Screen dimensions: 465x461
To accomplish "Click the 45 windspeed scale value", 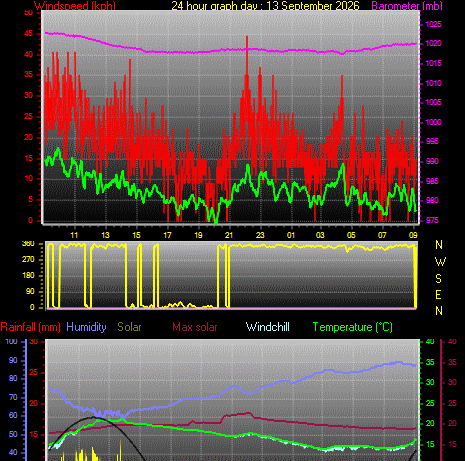I will [x=29, y=33].
